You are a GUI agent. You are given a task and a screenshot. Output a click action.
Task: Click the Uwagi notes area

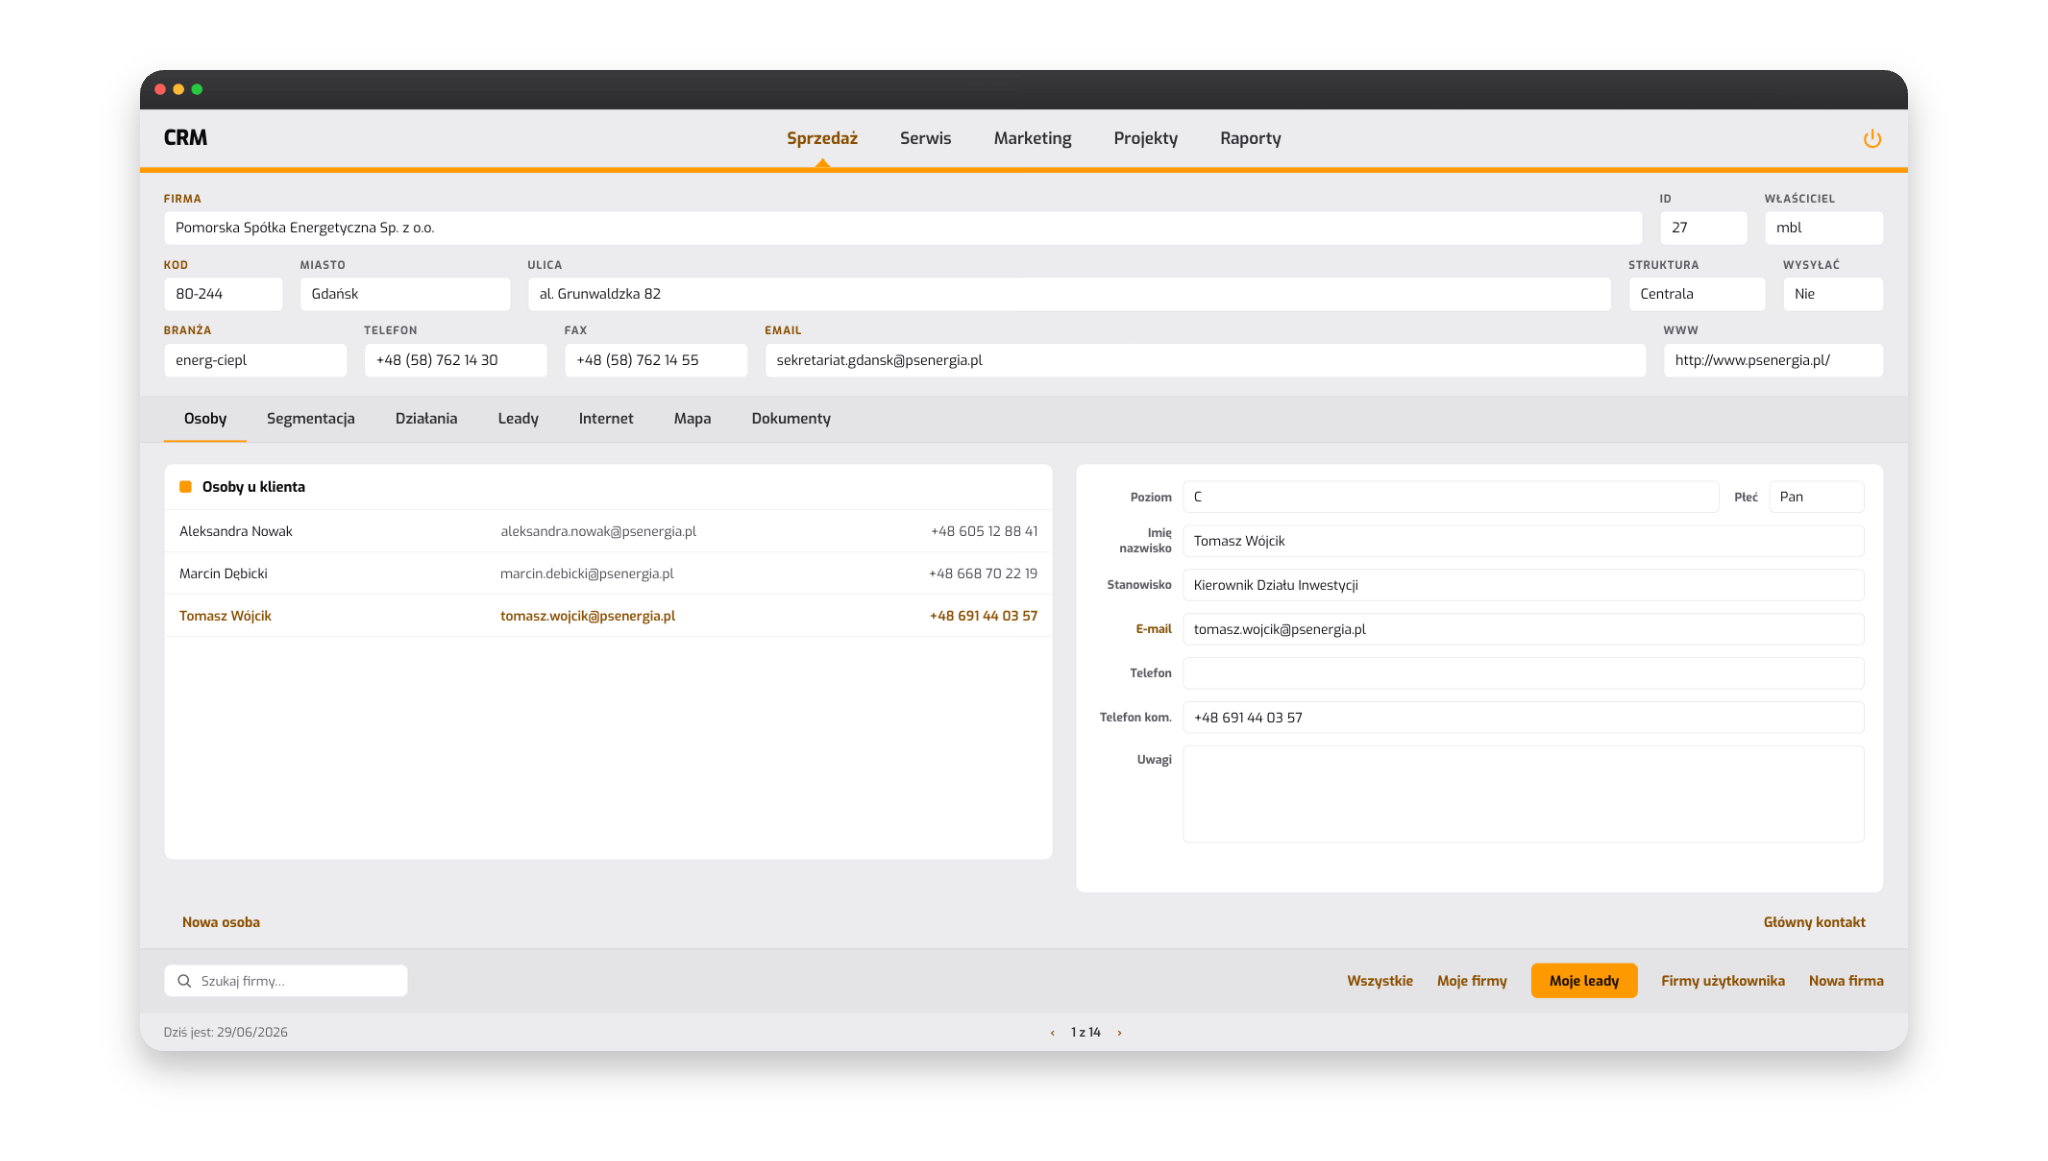(1523, 794)
